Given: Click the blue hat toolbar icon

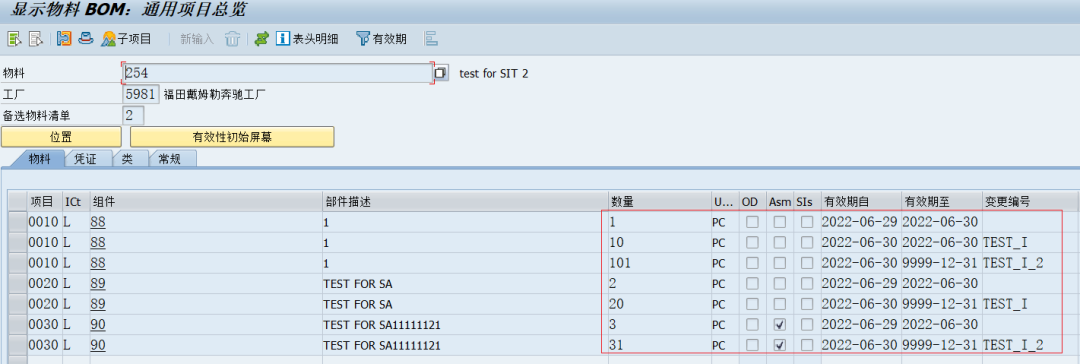Looking at the screenshot, I should (85, 39).
